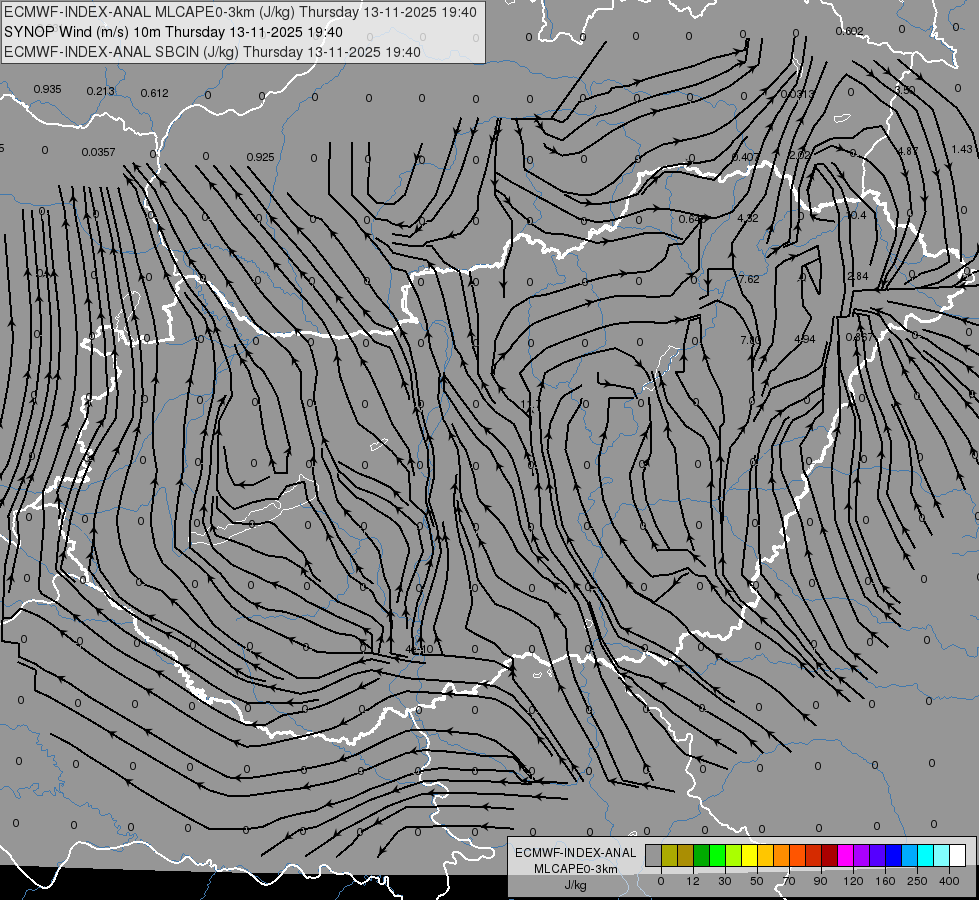The image size is (979, 900).
Task: Click the J/kg unit label in legend
Action: [x=575, y=885]
